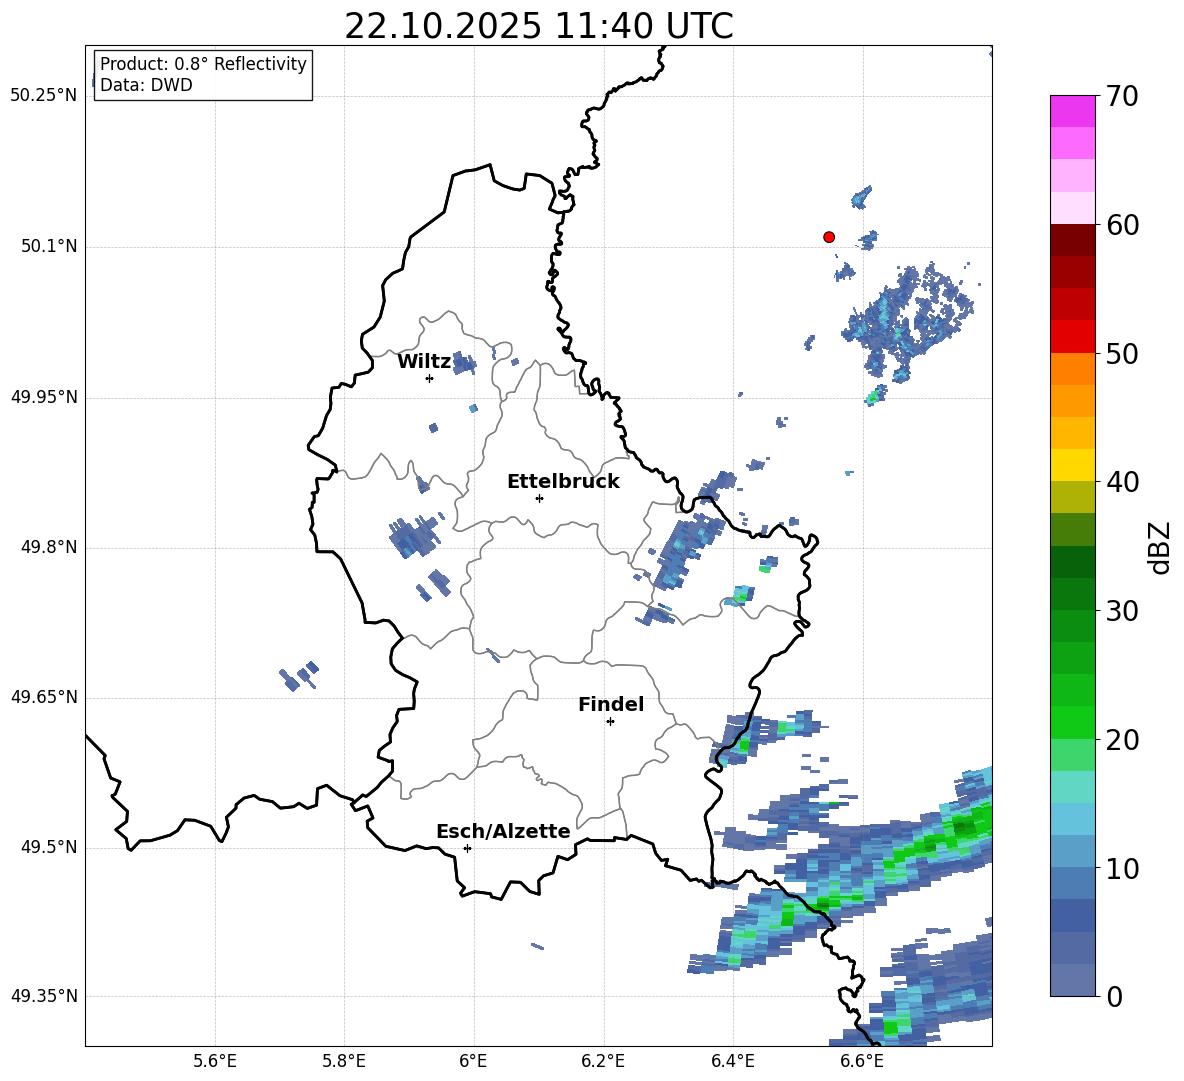Click the small echo patch near 5.7°E 49.65°N
Image resolution: width=1184 pixels, height=1081 pixels.
pos(299,676)
